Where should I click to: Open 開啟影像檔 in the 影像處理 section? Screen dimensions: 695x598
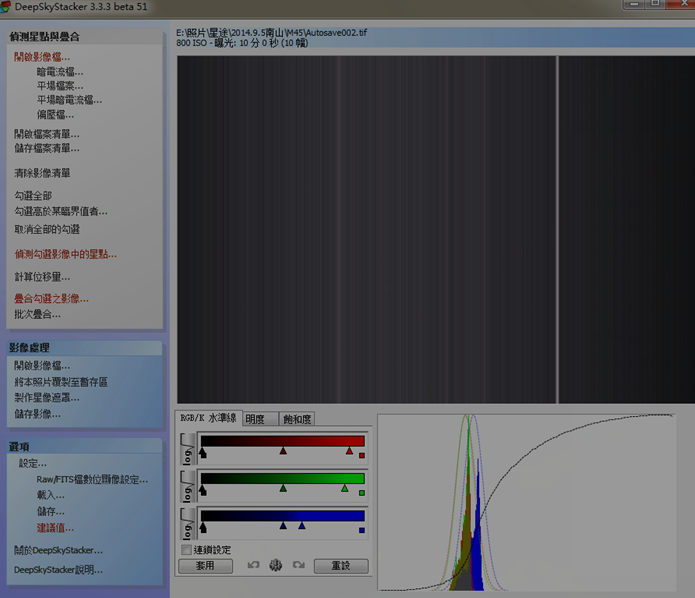[x=42, y=365]
